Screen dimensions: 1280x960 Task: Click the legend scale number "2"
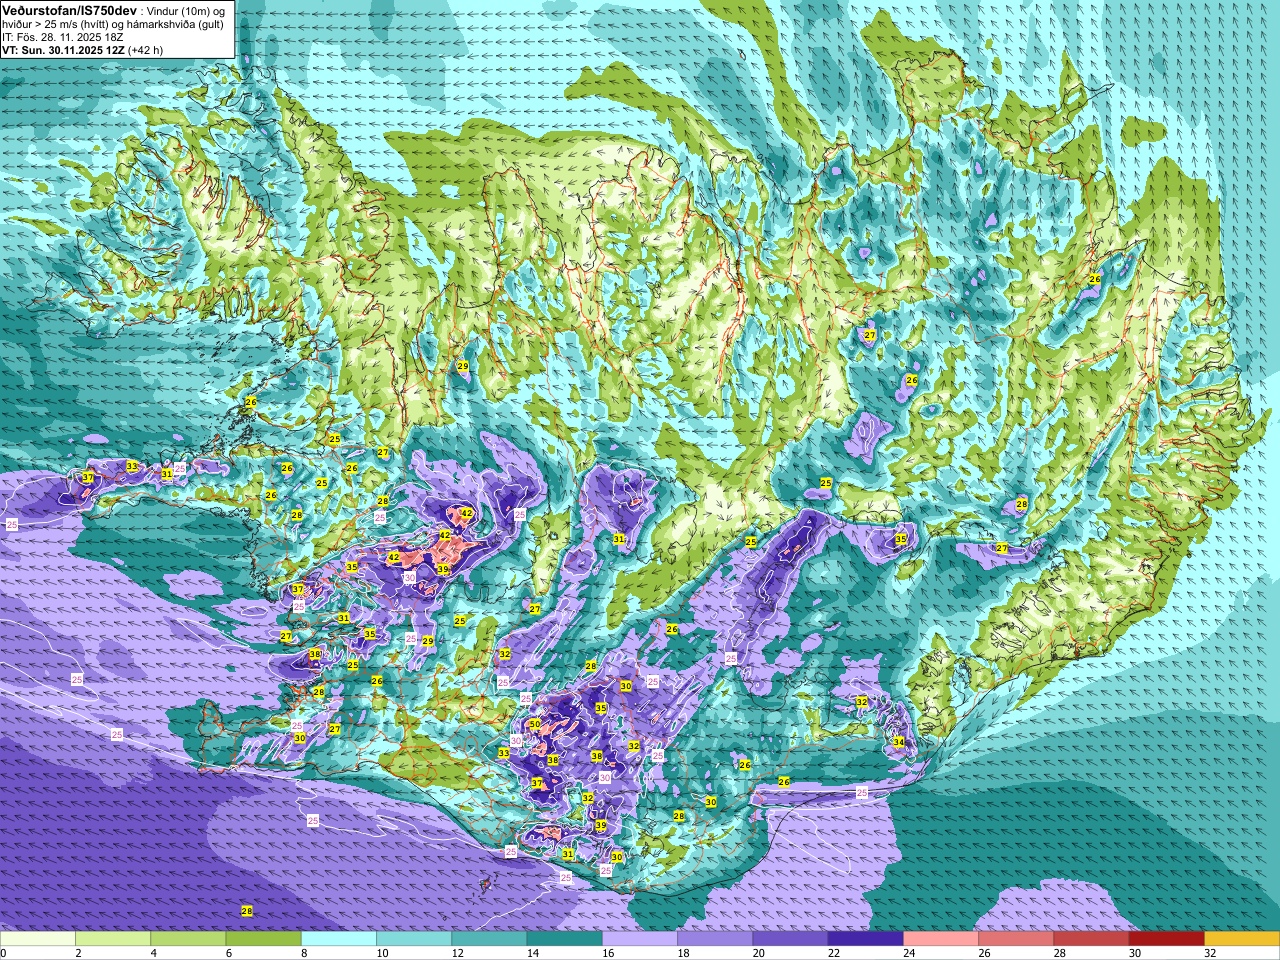[x=77, y=954]
